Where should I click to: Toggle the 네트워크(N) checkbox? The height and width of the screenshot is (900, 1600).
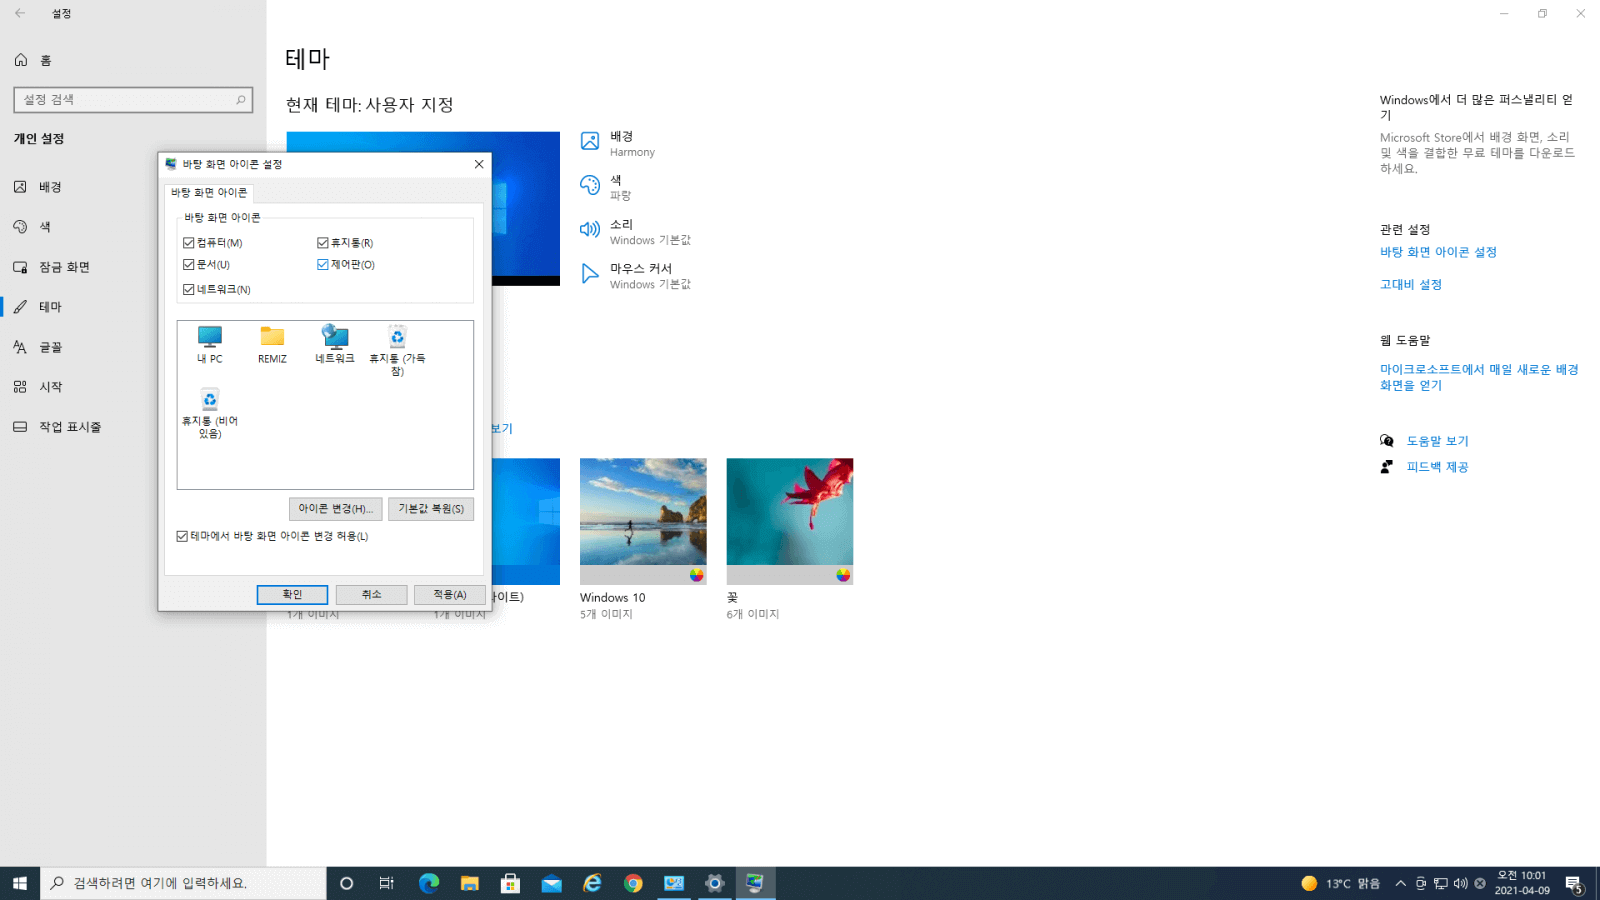click(x=189, y=290)
